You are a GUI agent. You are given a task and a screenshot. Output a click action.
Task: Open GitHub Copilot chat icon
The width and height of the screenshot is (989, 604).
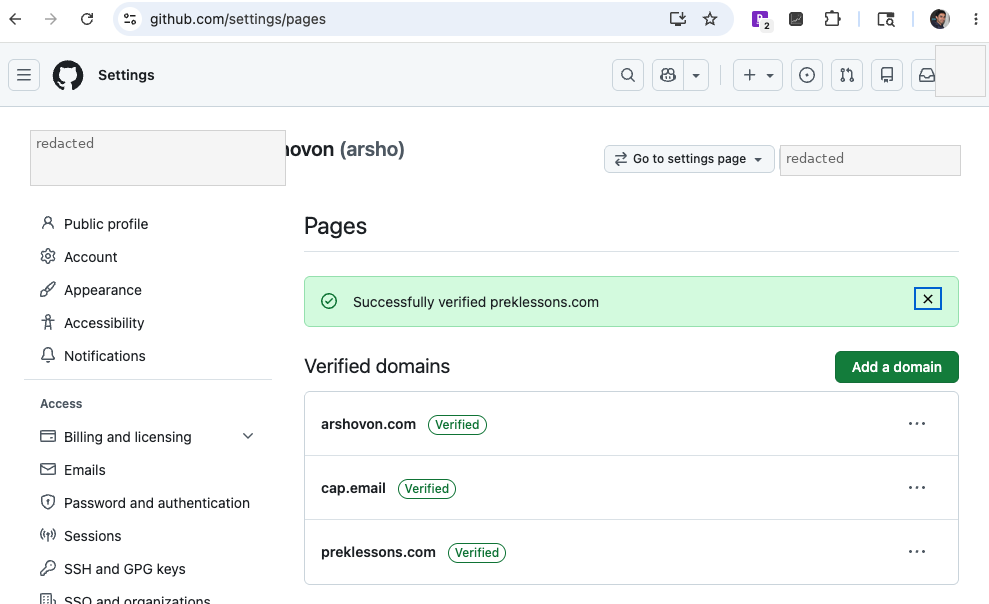(x=668, y=75)
